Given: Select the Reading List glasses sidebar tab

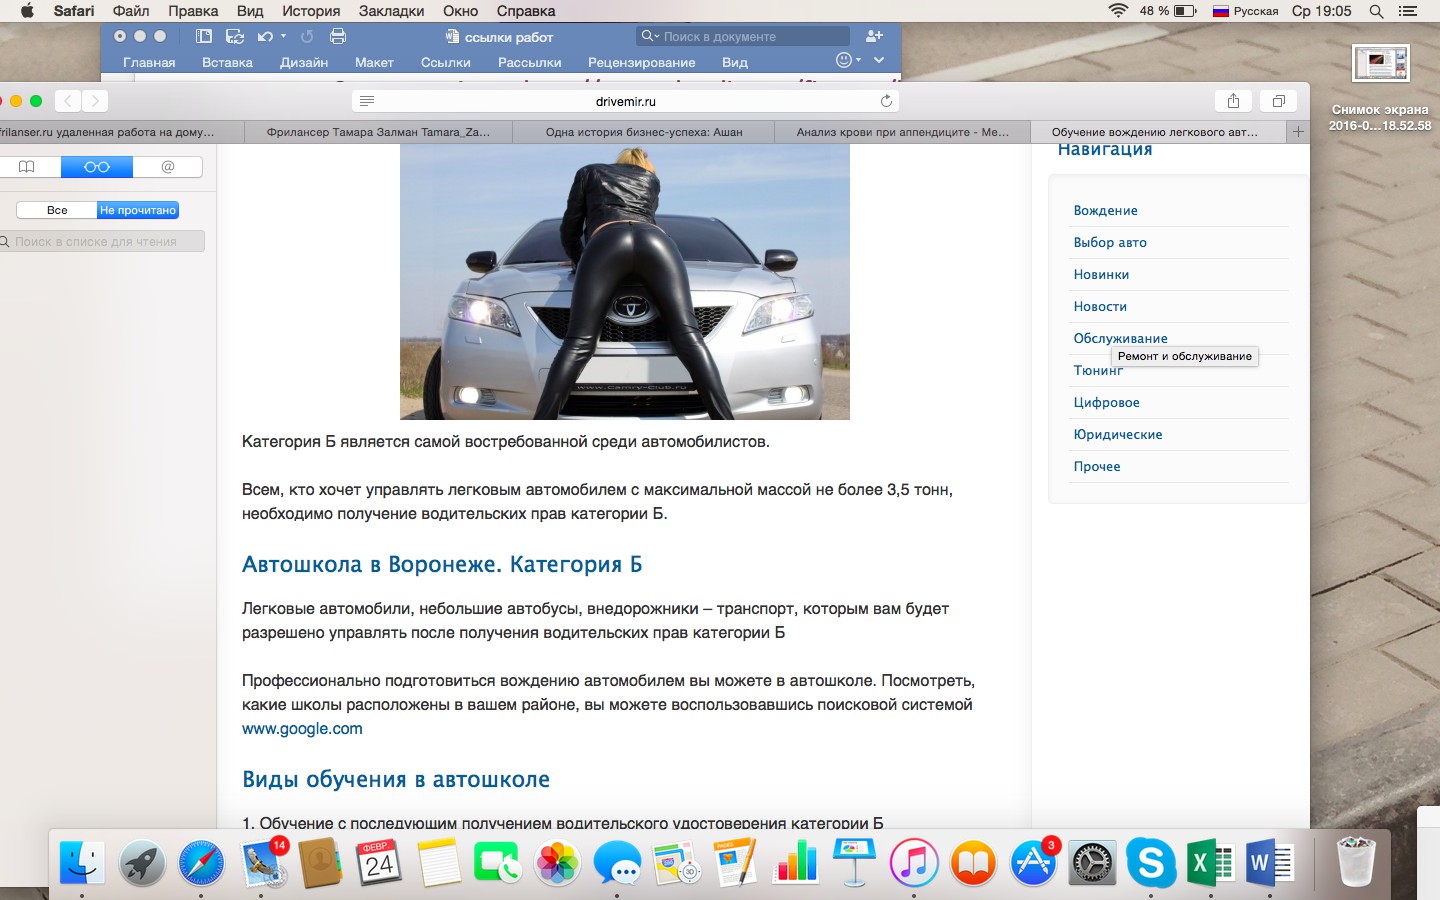Looking at the screenshot, I should (97, 167).
